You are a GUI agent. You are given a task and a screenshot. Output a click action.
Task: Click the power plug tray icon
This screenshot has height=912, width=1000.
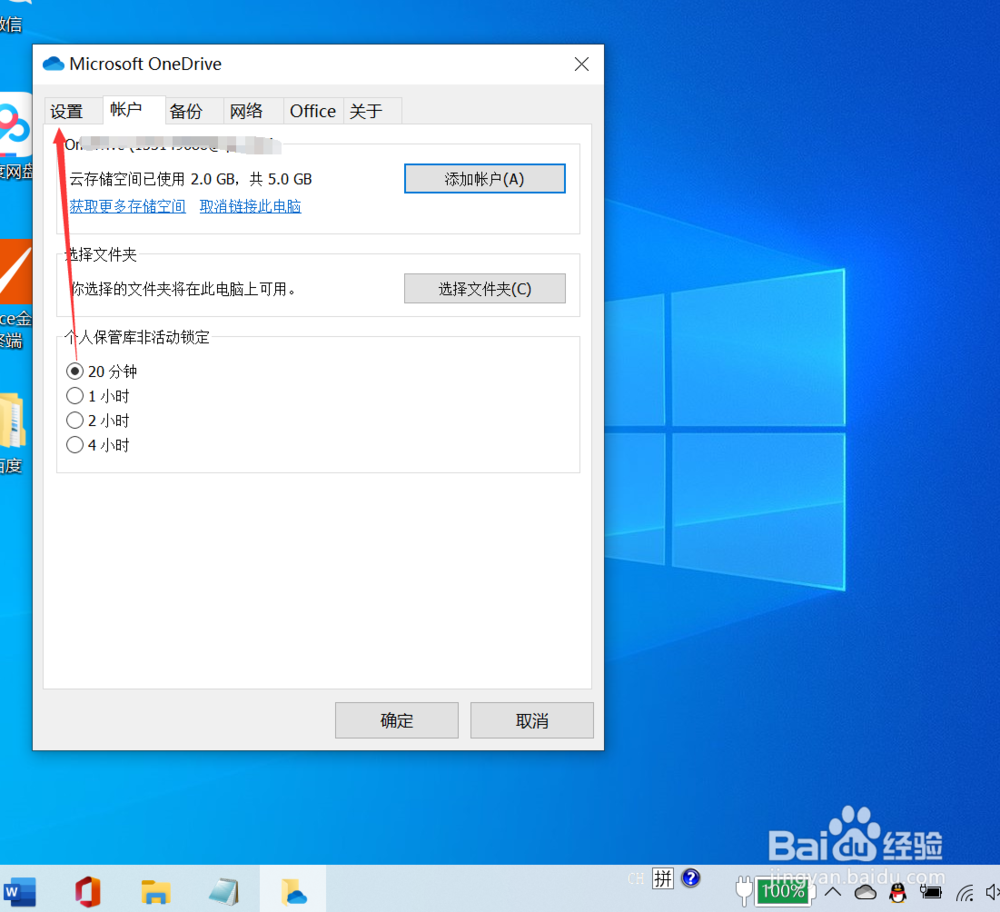coord(744,890)
